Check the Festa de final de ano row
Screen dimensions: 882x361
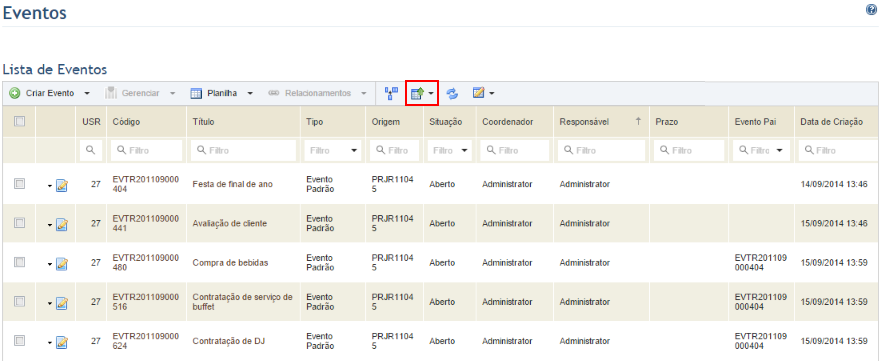pyautogui.click(x=19, y=183)
